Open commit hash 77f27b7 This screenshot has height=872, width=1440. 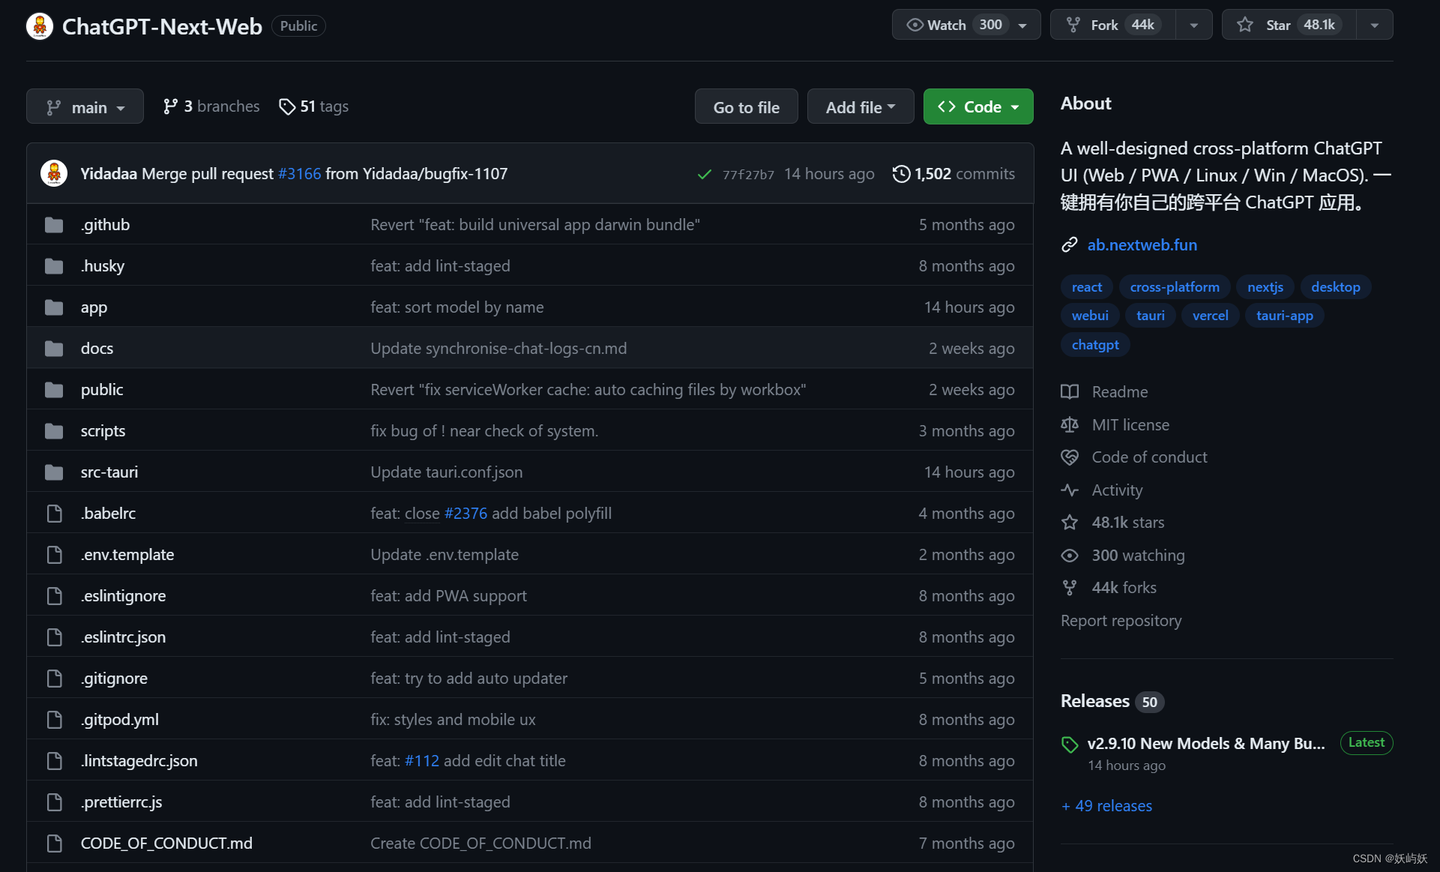(748, 175)
